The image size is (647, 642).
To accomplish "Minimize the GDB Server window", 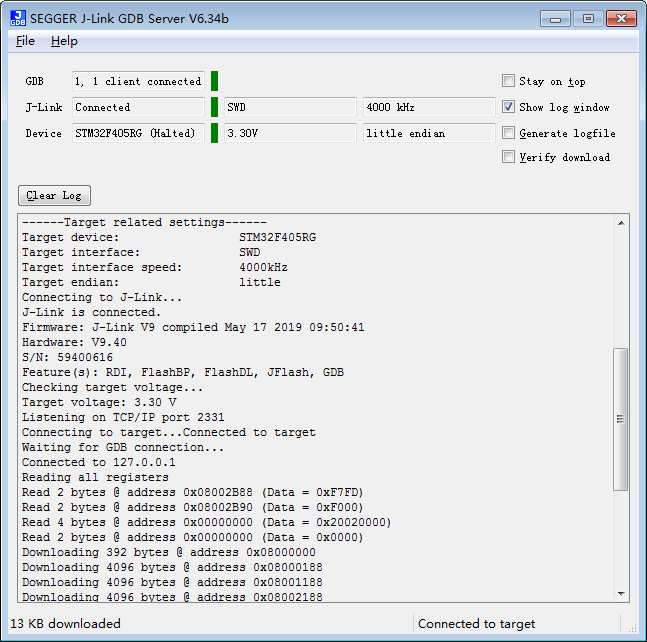I will click(x=555, y=19).
